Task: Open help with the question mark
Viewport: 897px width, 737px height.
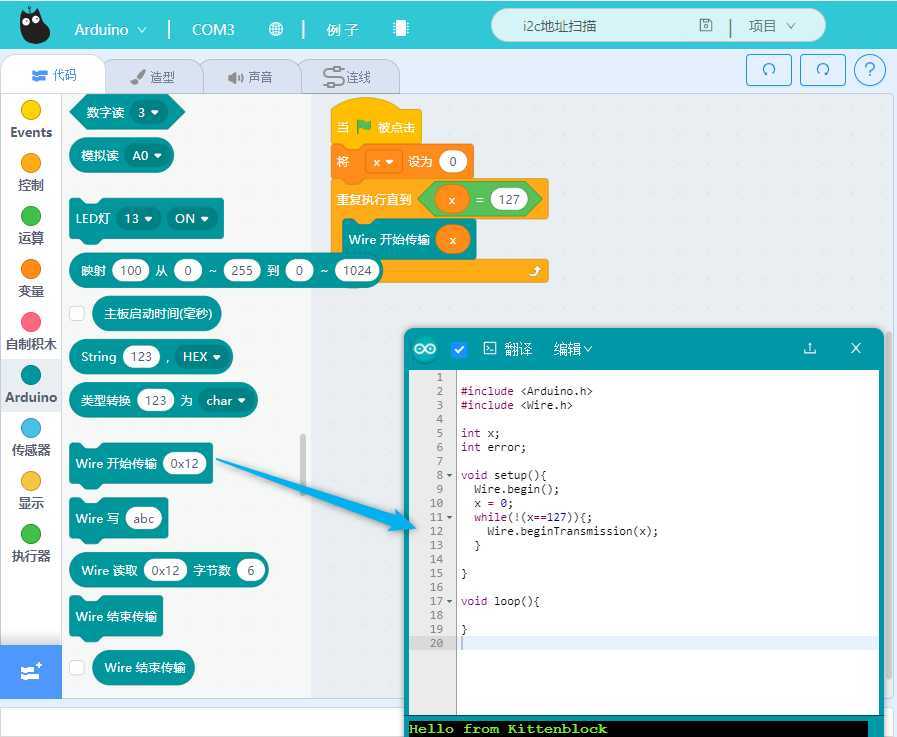Action: (x=870, y=70)
